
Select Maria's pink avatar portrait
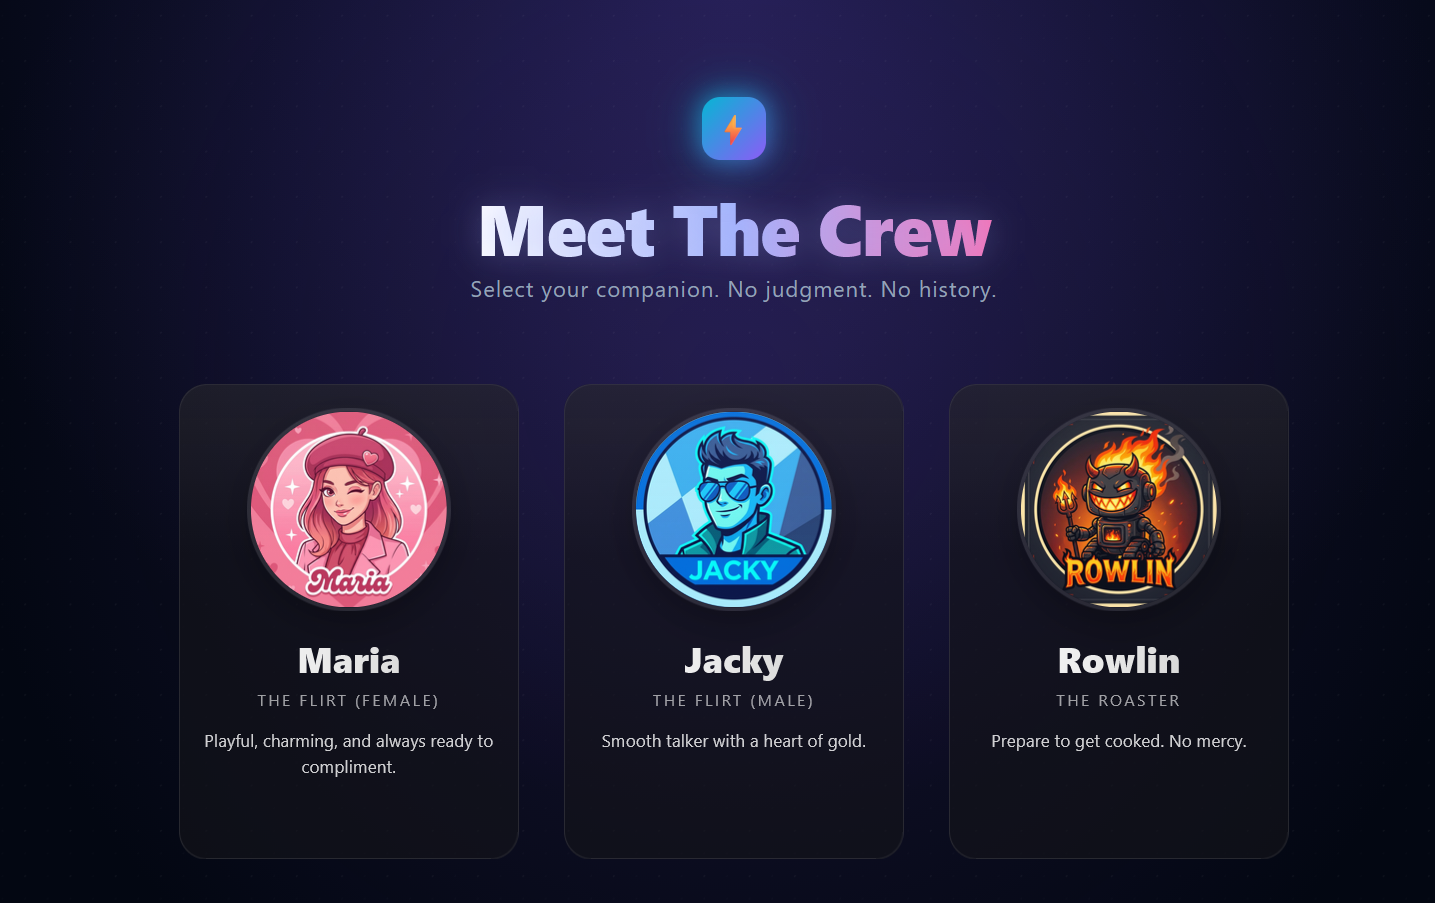349,509
